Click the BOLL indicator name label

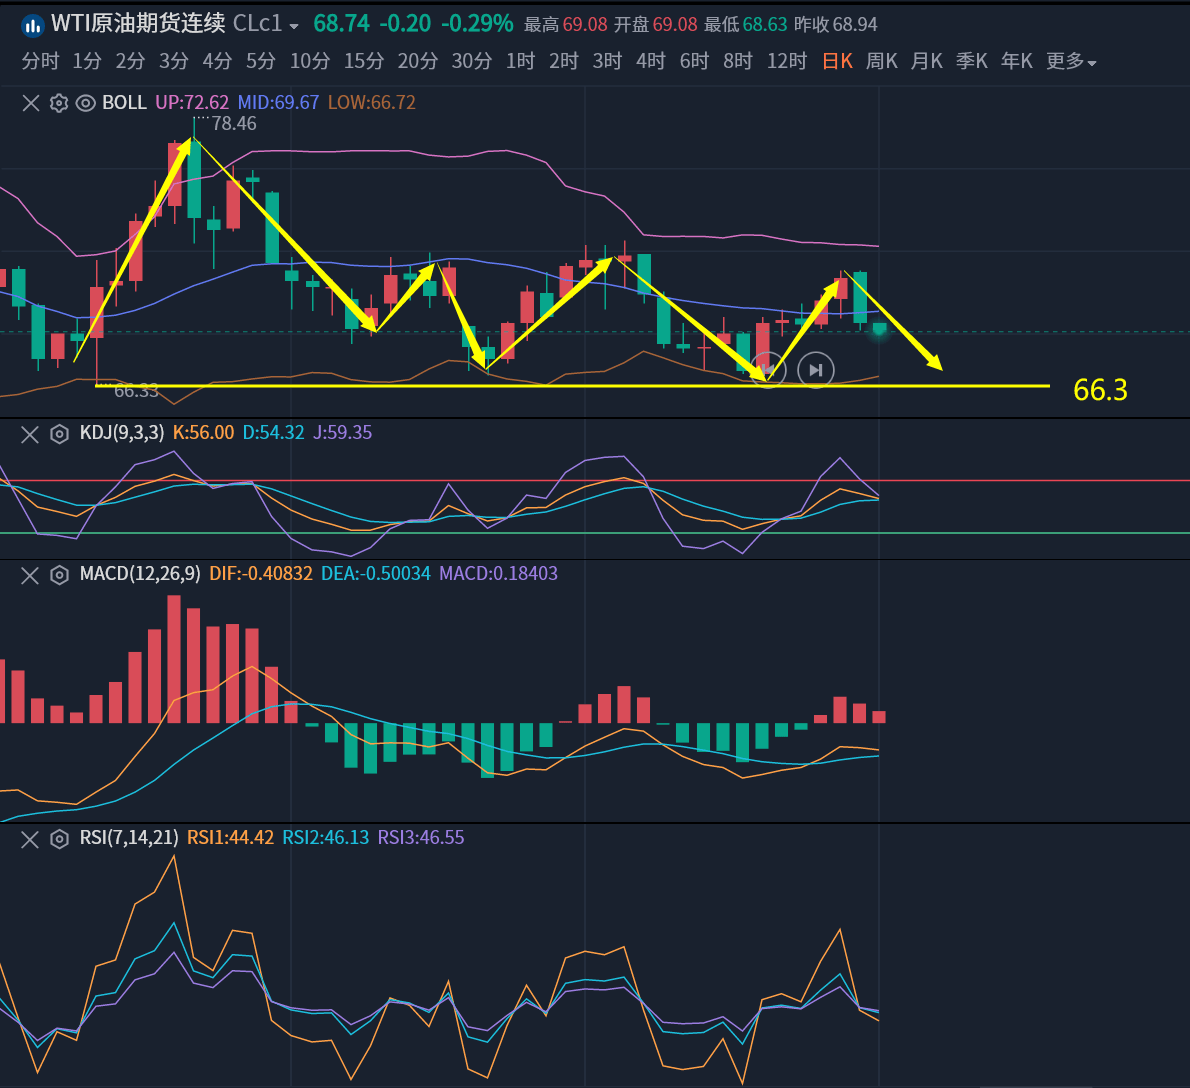click(124, 103)
